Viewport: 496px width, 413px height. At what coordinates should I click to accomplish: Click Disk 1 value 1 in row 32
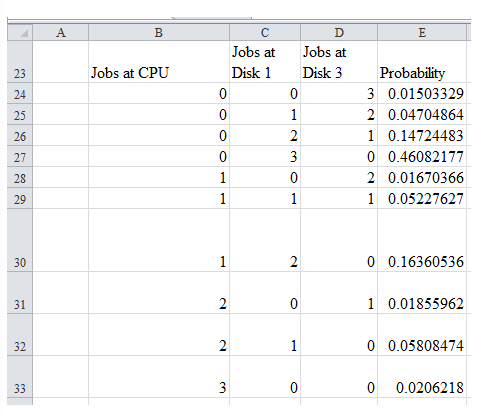click(x=265, y=335)
